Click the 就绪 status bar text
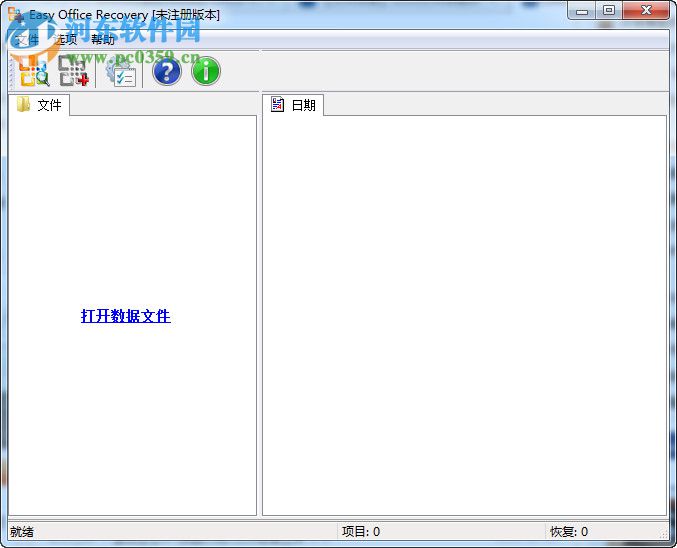Image resolution: width=677 pixels, height=548 pixels. [22, 532]
